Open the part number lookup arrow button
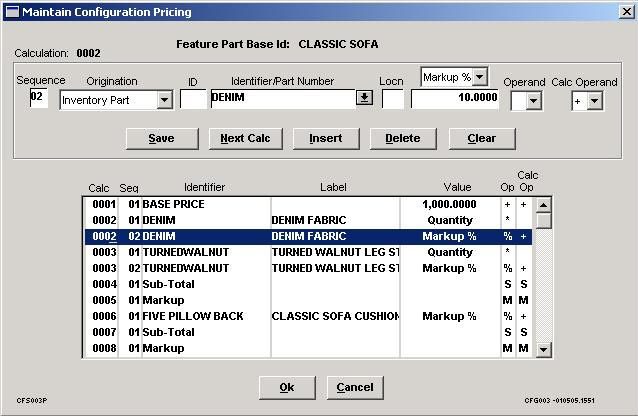 click(364, 98)
